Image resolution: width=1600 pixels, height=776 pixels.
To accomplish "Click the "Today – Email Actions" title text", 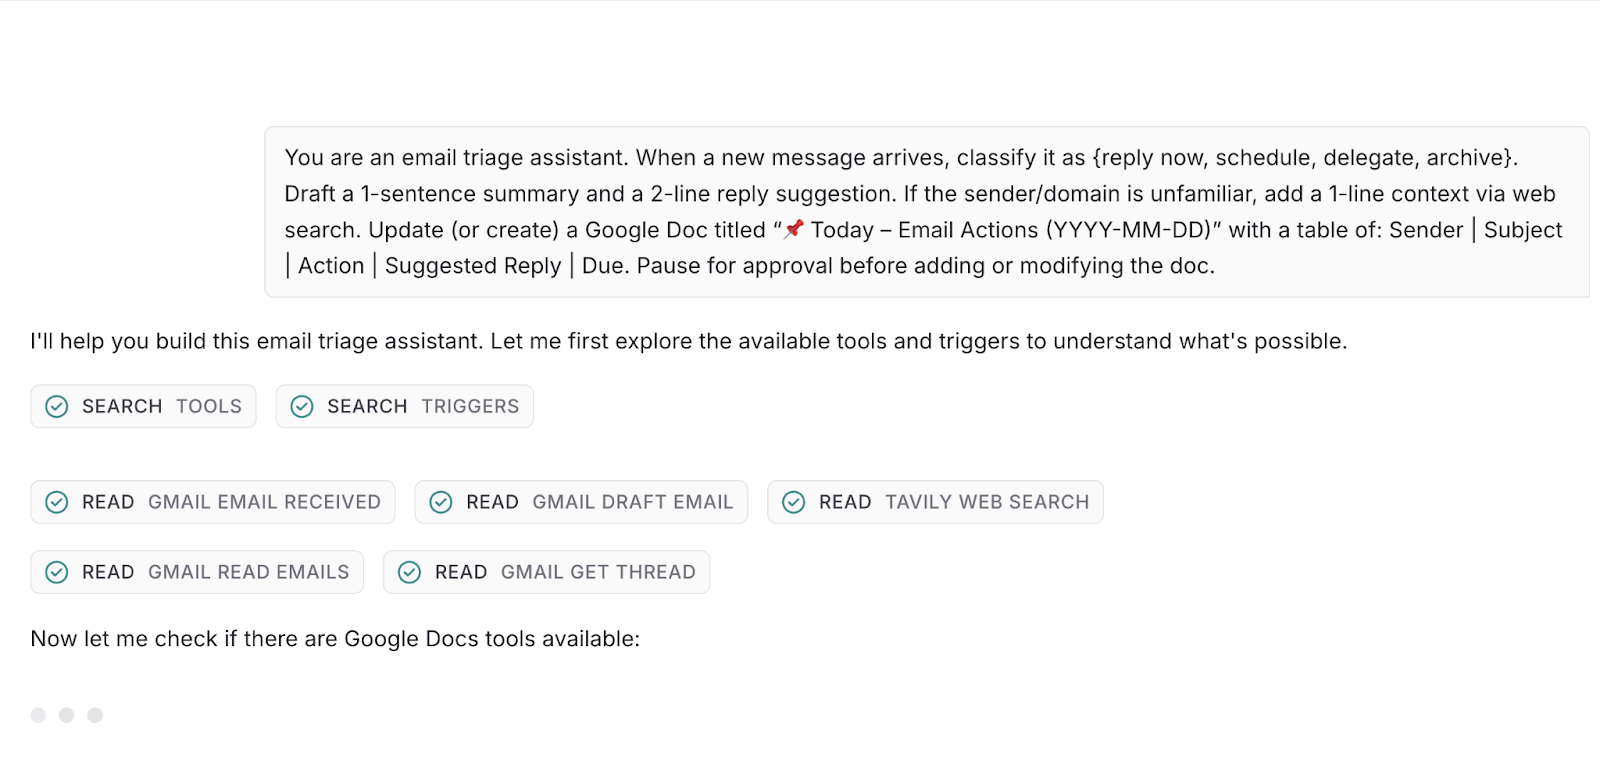I will click(x=1010, y=230).
